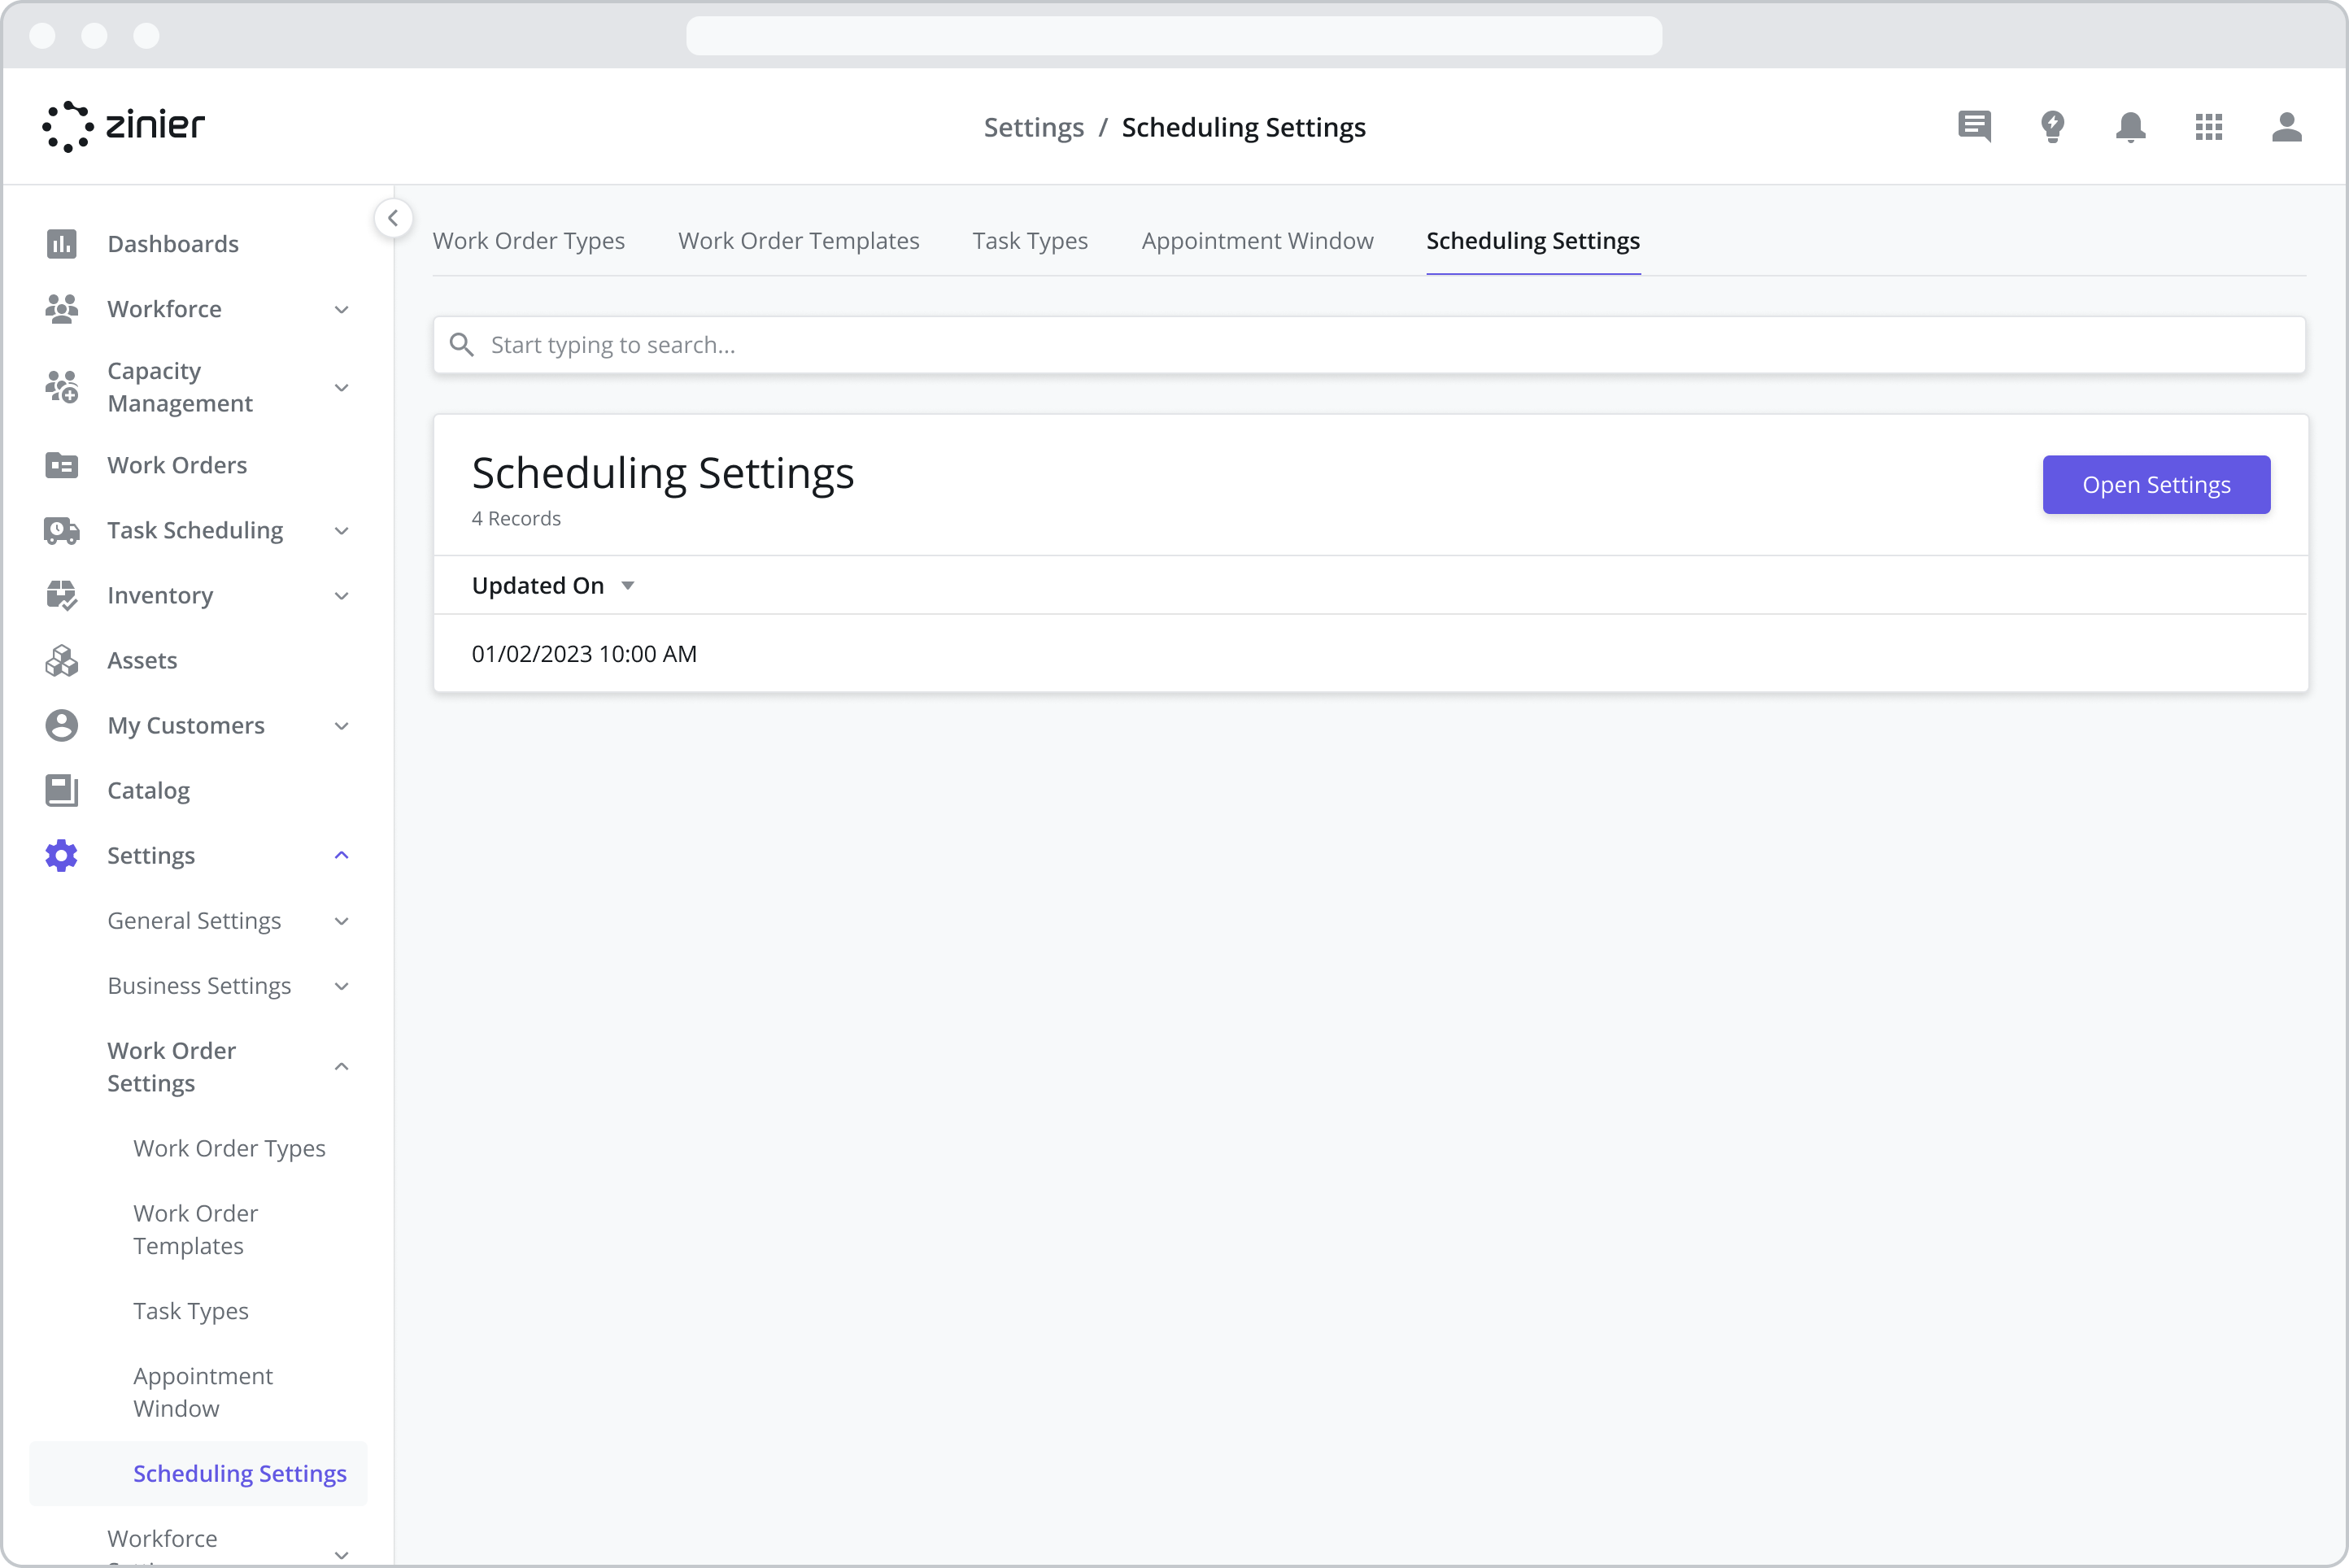The image size is (2349, 1568).
Task: Expand the Inventory chevron
Action: pyautogui.click(x=341, y=596)
